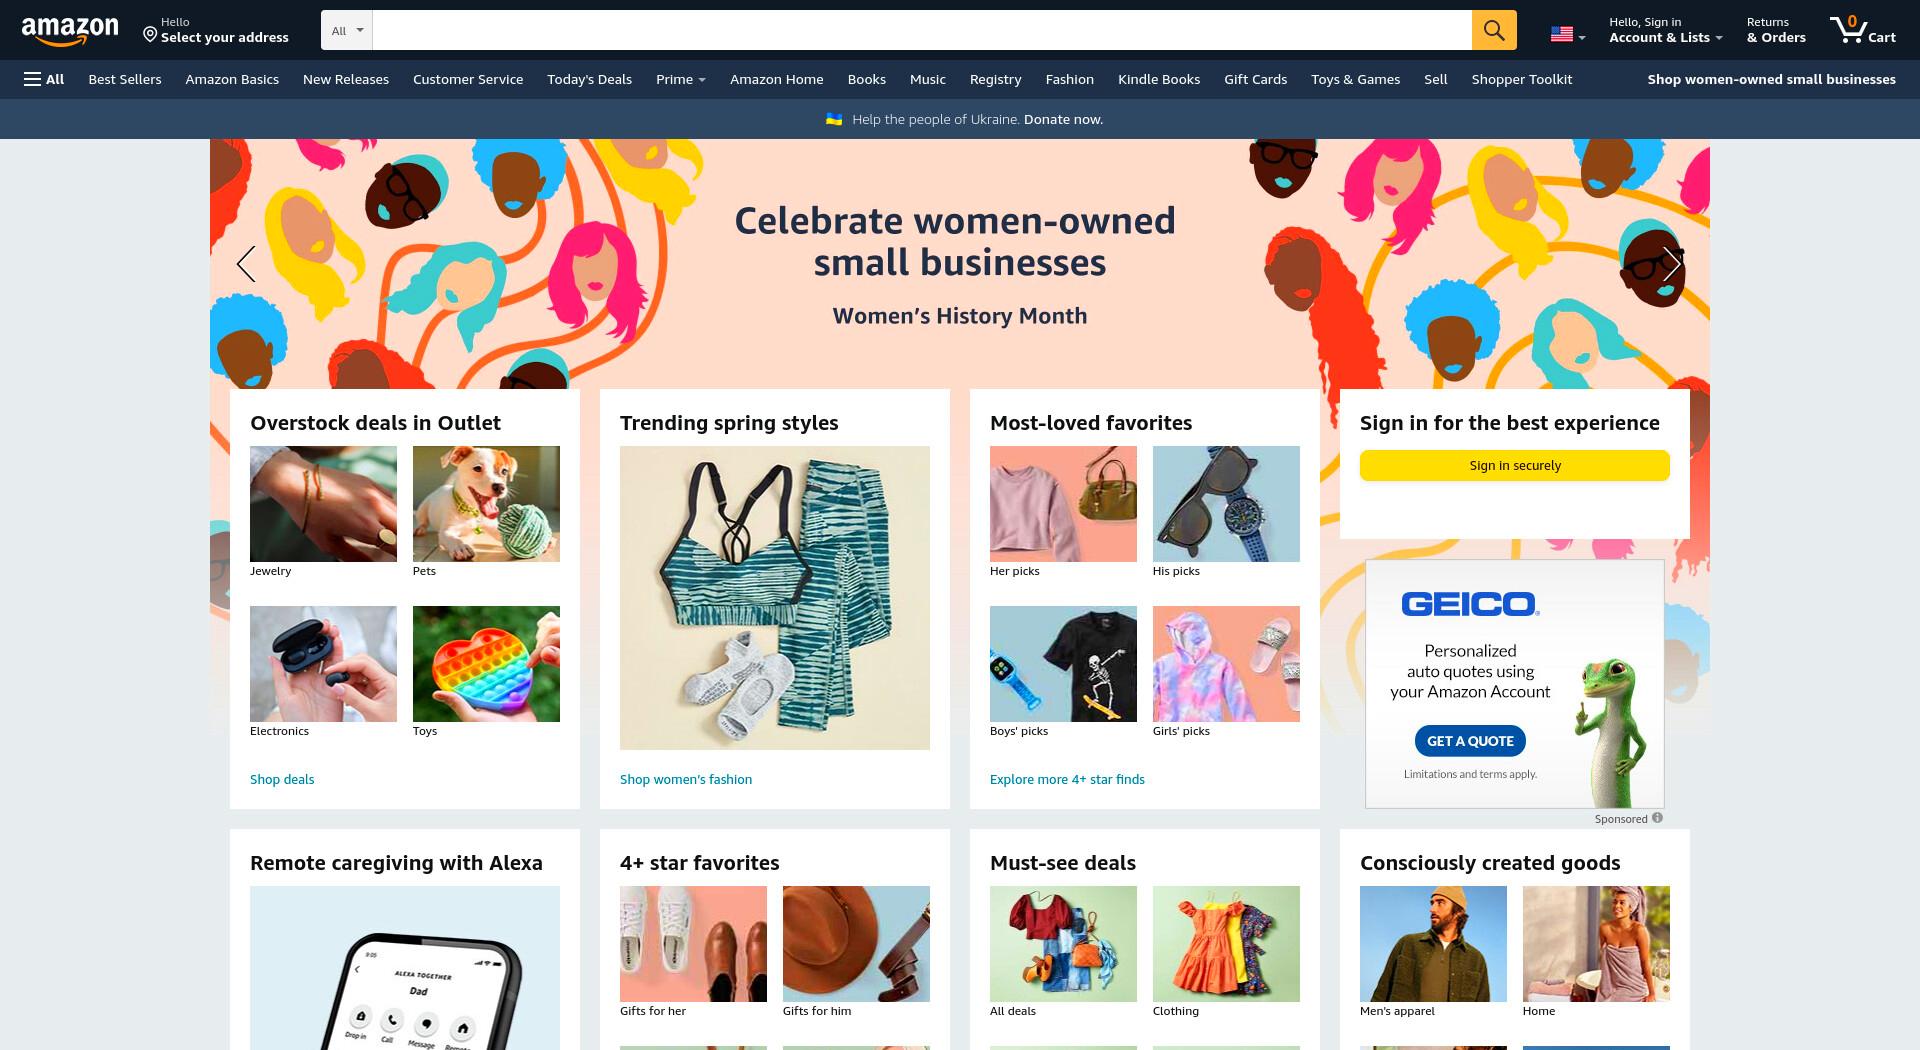Click the Amazon logo
Viewport: 1920px width, 1050px height.
[70, 31]
